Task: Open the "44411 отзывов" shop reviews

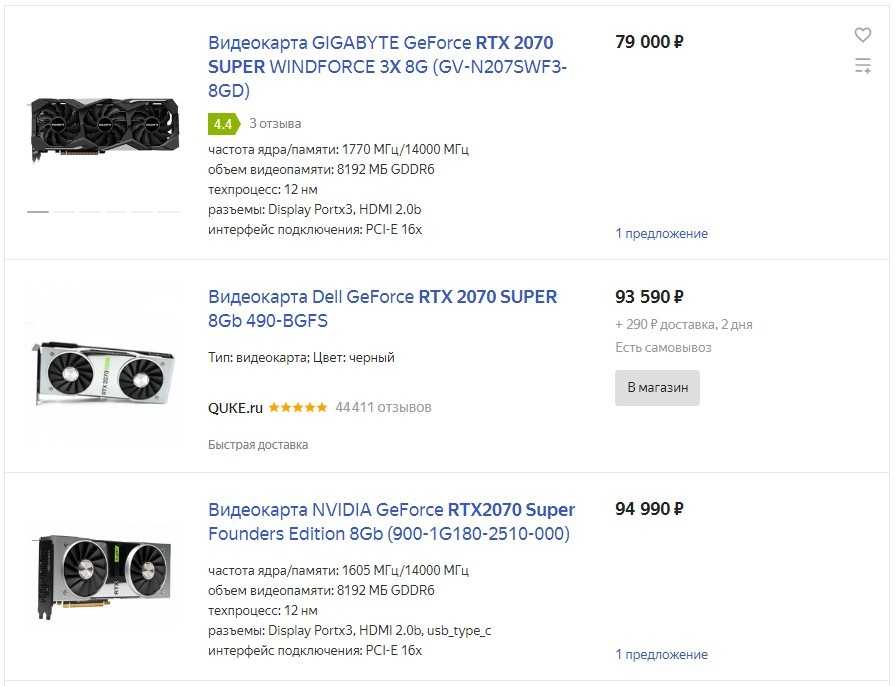Action: coord(383,408)
